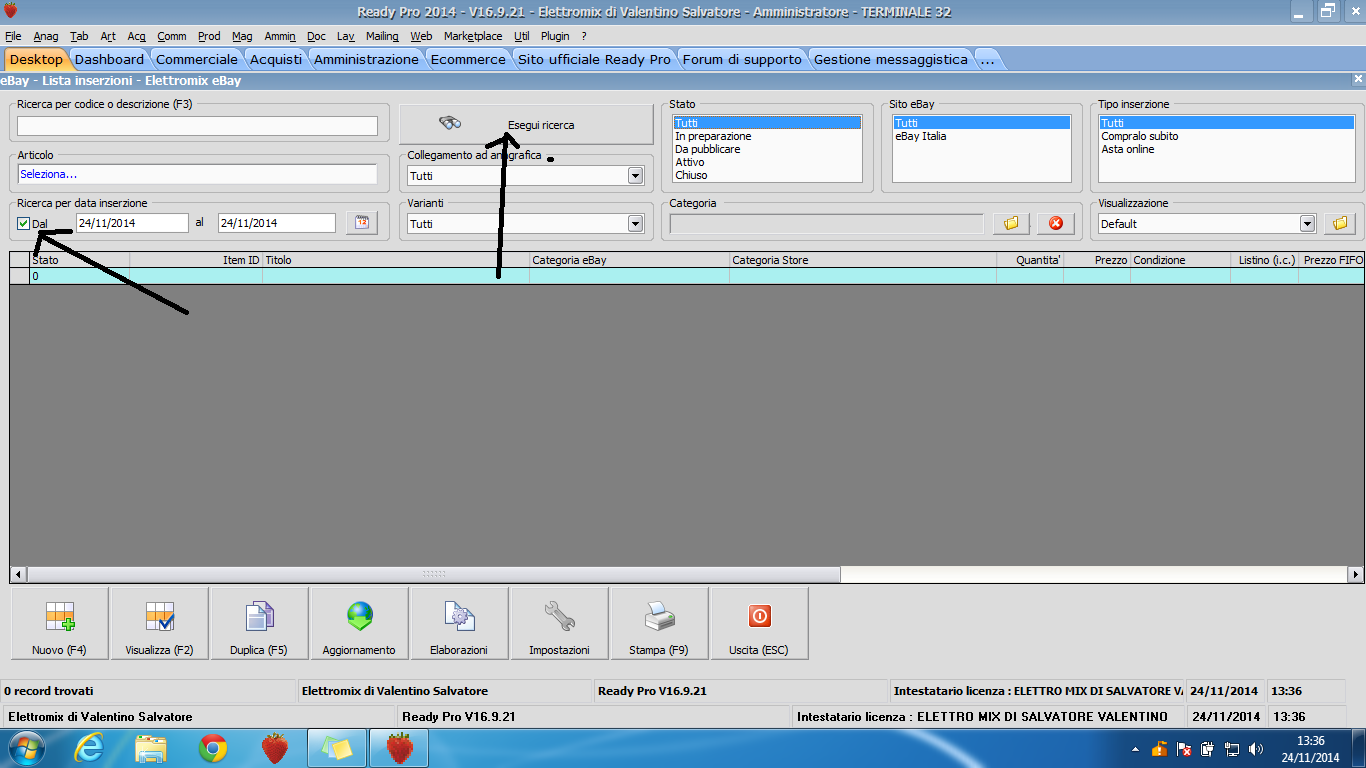Click the Ricerca per codice o descrizione field
Image resolution: width=1366 pixels, height=768 pixels.
[x=197, y=126]
